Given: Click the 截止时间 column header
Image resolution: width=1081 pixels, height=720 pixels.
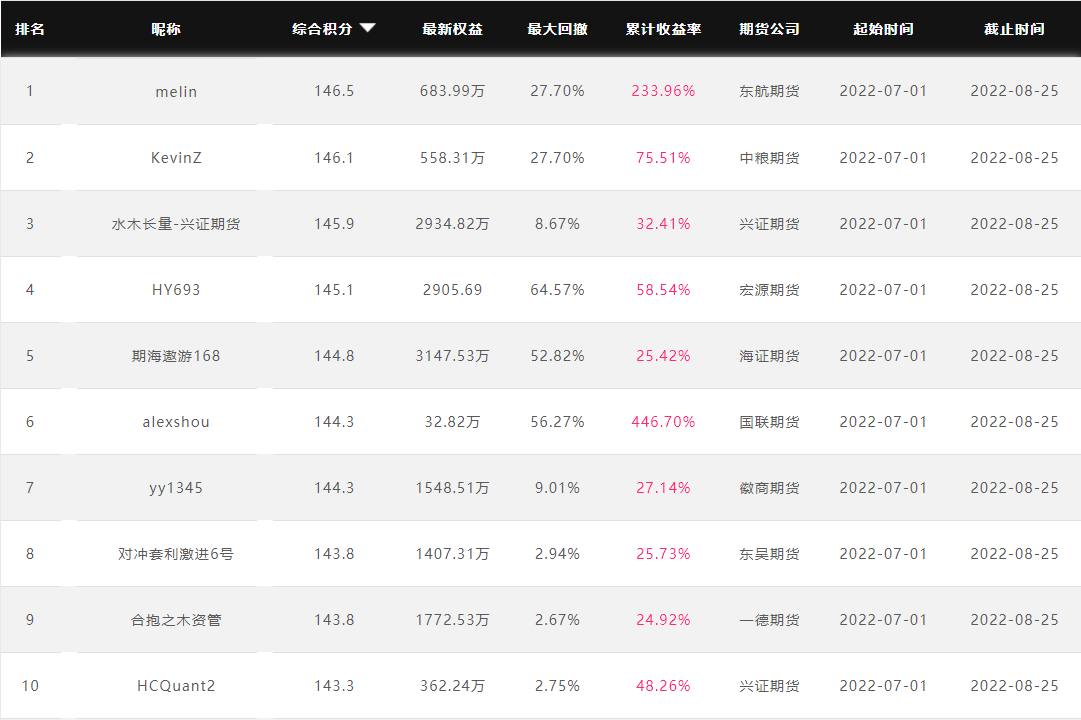Looking at the screenshot, I should [1014, 29].
